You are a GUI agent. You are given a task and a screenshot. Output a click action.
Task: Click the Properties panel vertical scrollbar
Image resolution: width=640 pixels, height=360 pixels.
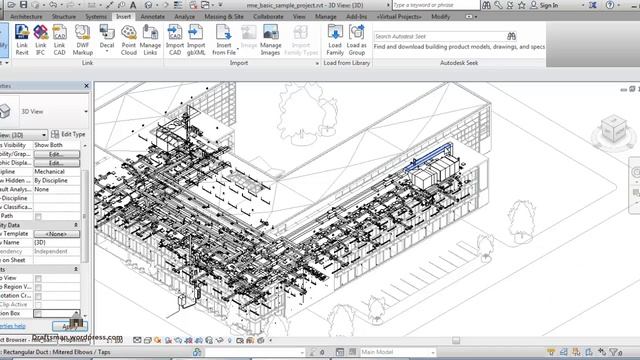click(x=85, y=216)
